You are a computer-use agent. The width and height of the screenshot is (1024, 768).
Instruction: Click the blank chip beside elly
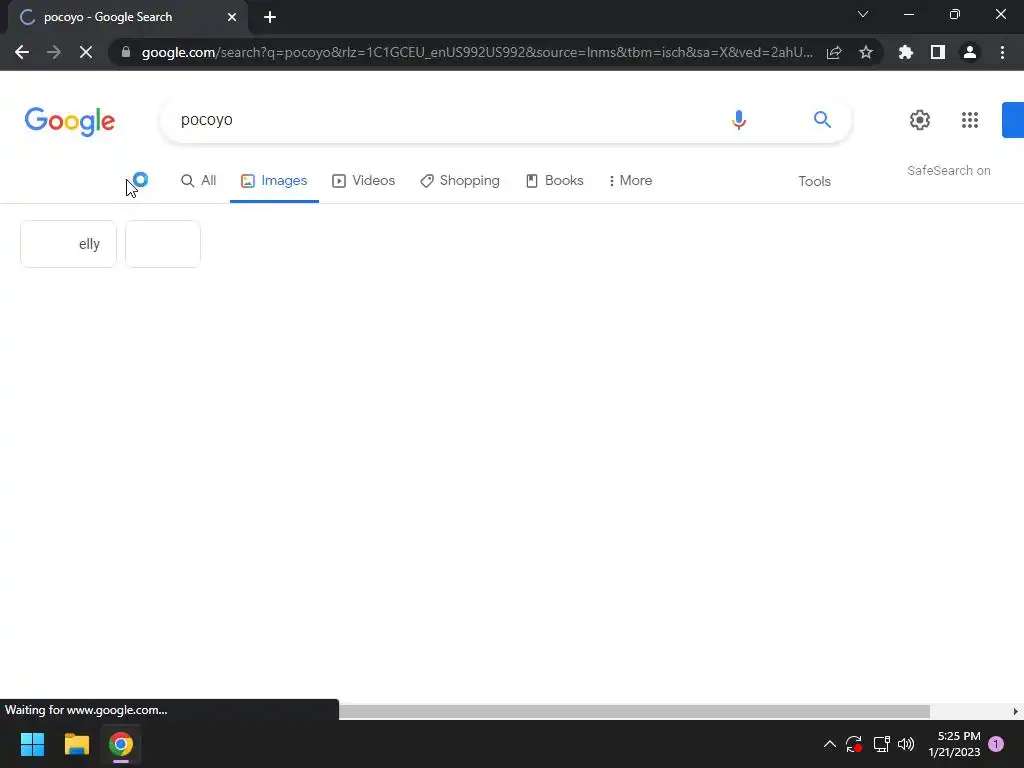click(x=163, y=244)
